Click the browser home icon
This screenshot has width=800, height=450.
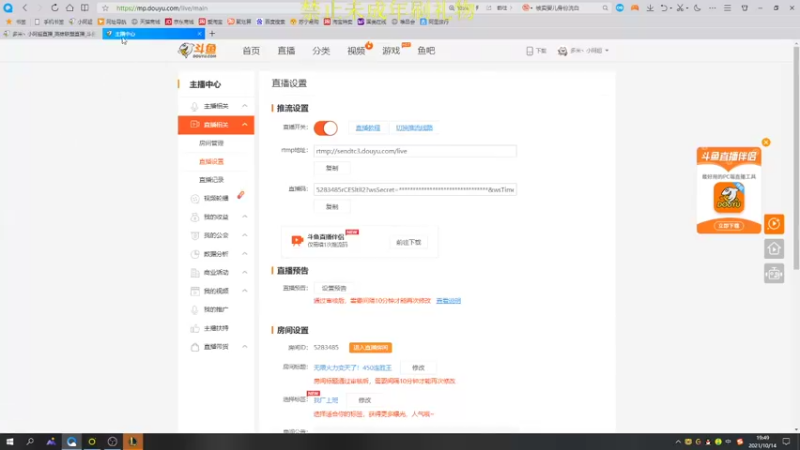coord(69,8)
